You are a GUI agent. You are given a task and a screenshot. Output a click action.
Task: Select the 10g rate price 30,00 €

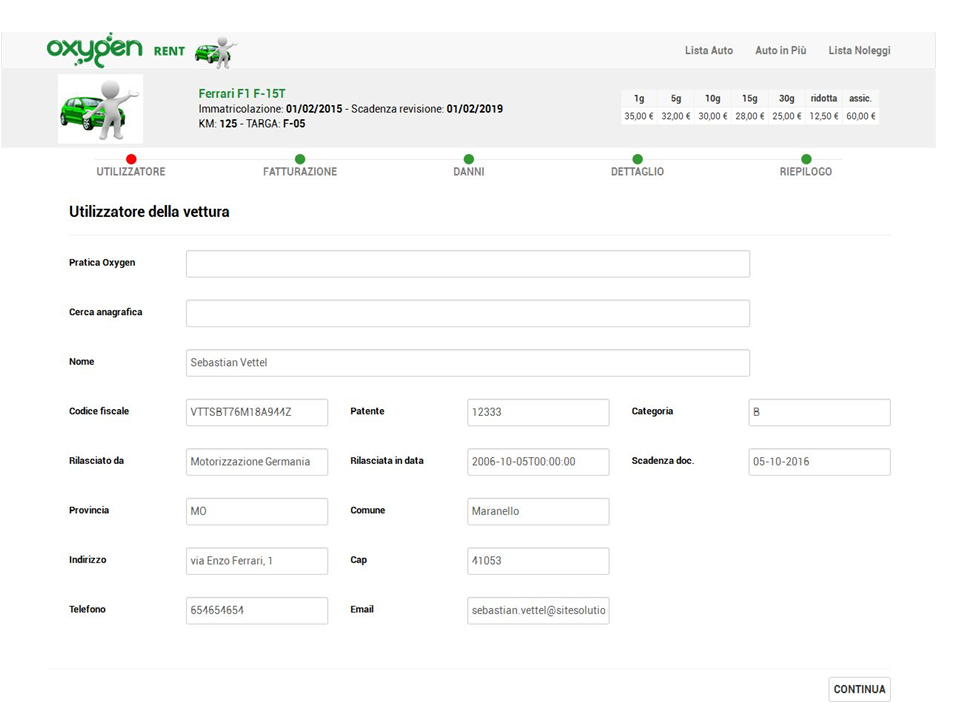coord(713,116)
